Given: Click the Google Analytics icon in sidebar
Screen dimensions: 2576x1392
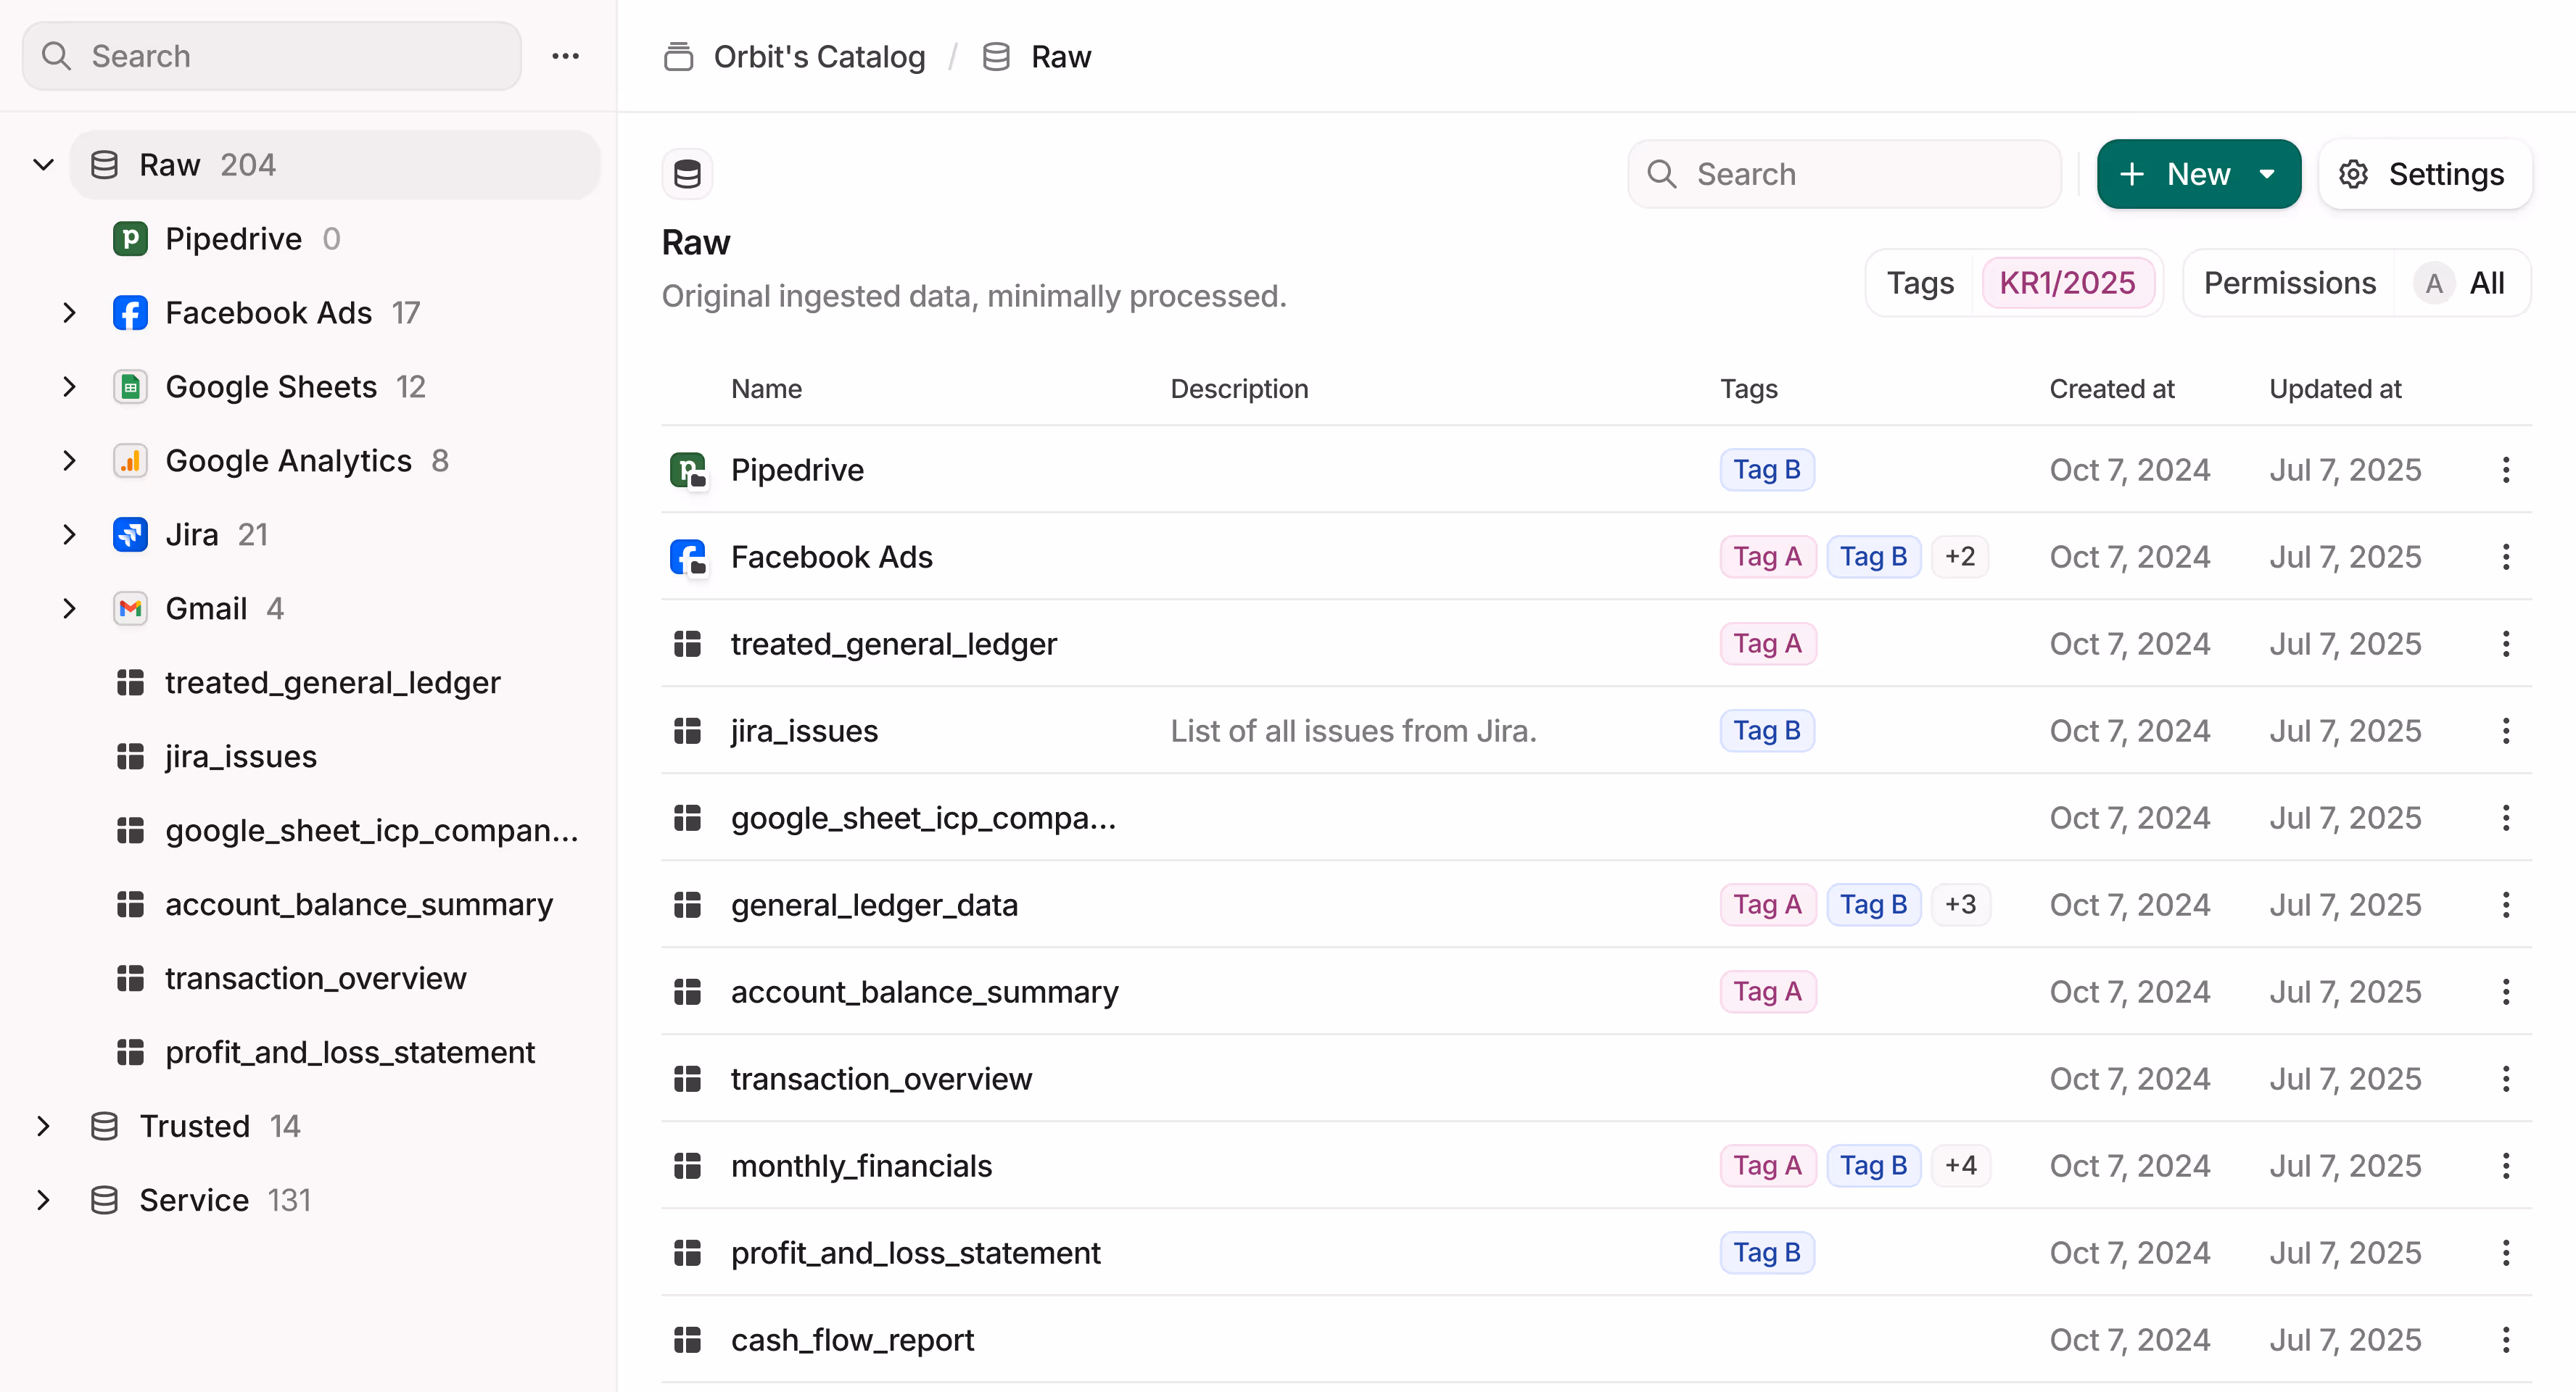Looking at the screenshot, I should click(x=130, y=461).
